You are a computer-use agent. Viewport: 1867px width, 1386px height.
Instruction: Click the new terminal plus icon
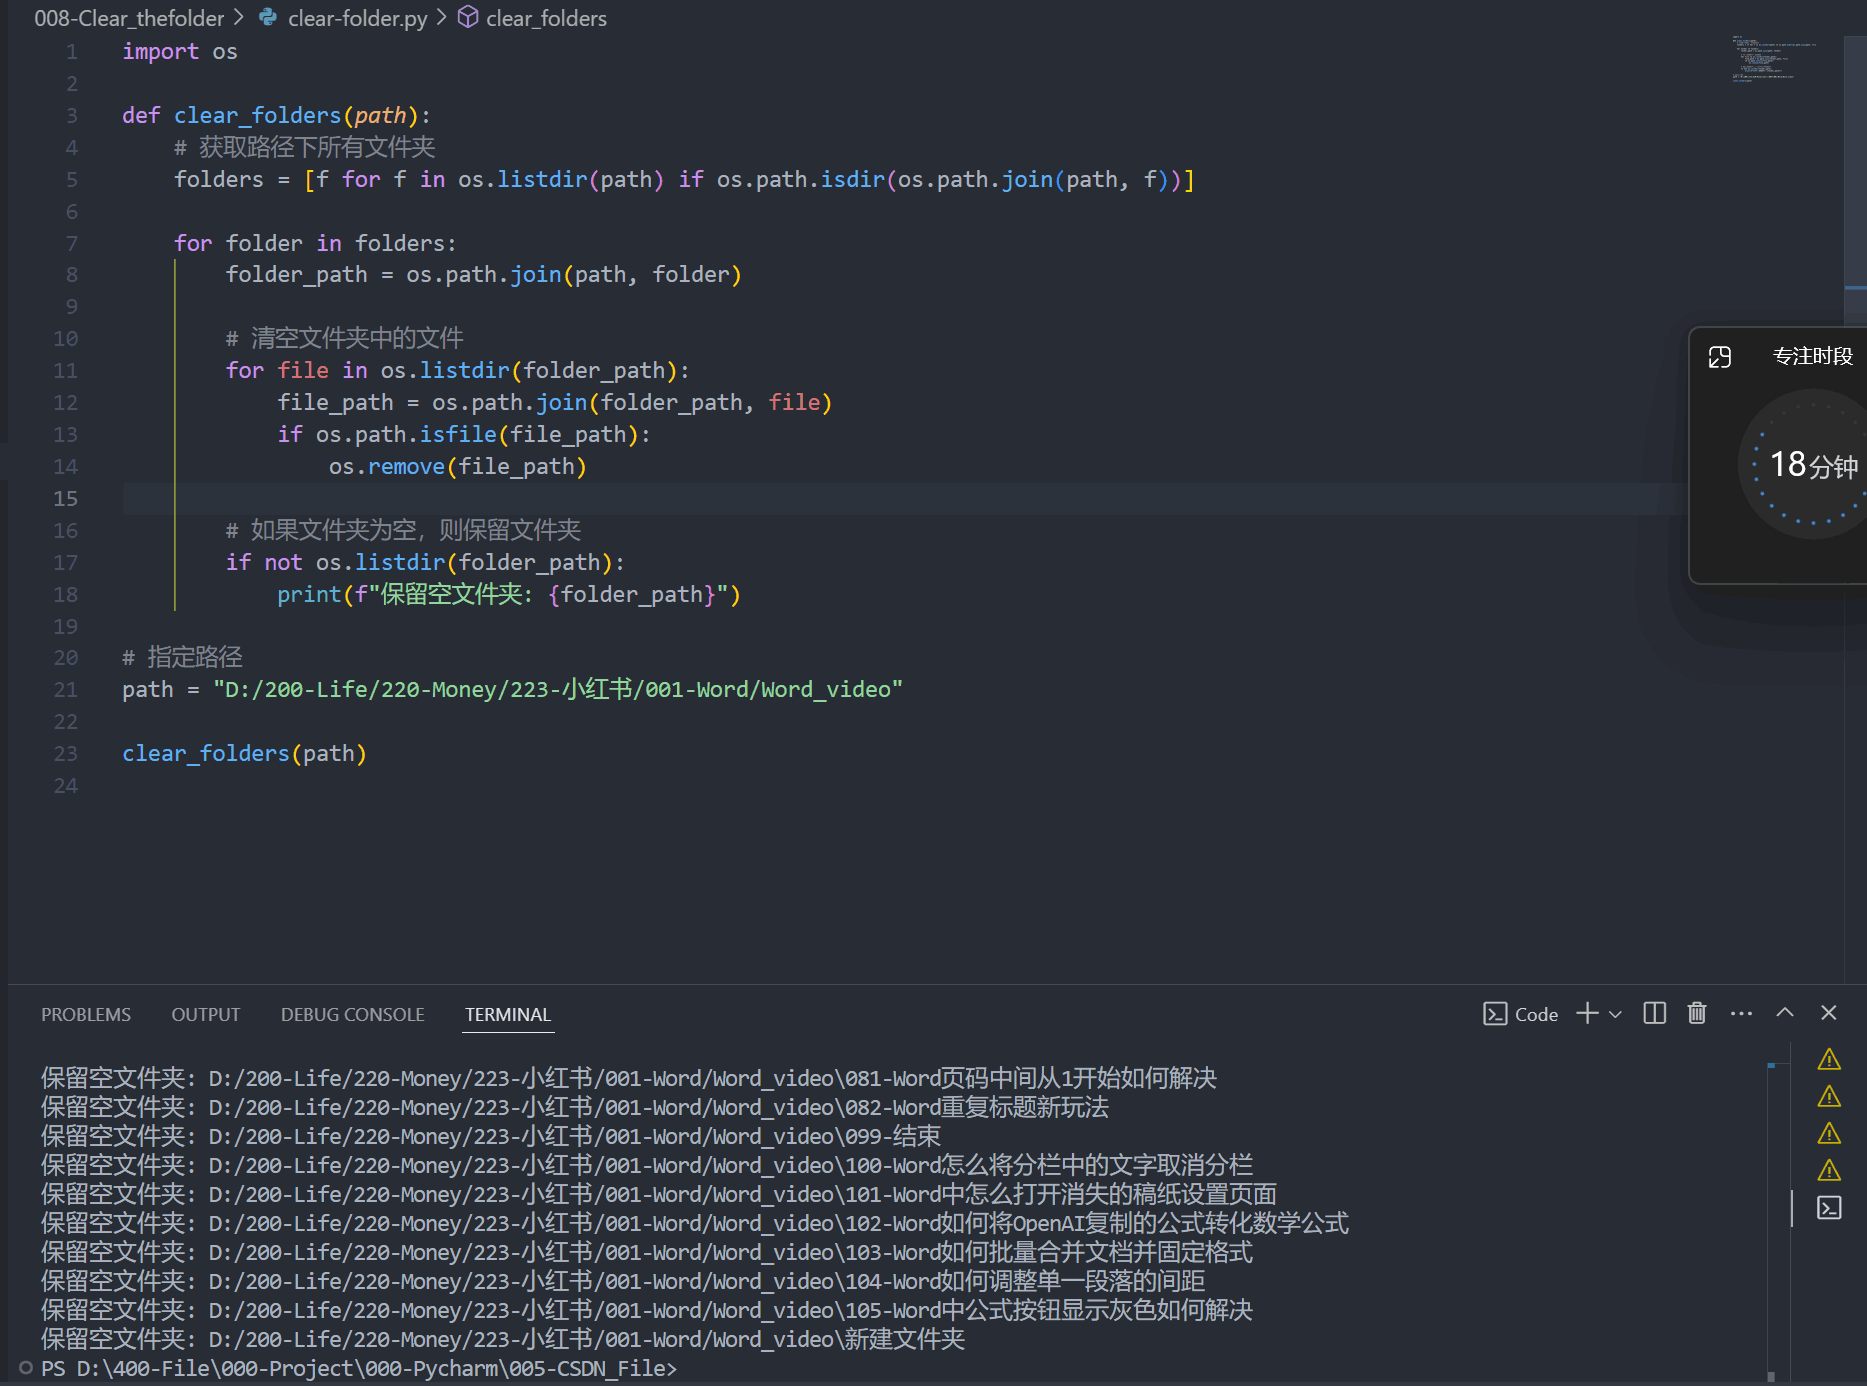(x=1587, y=1014)
